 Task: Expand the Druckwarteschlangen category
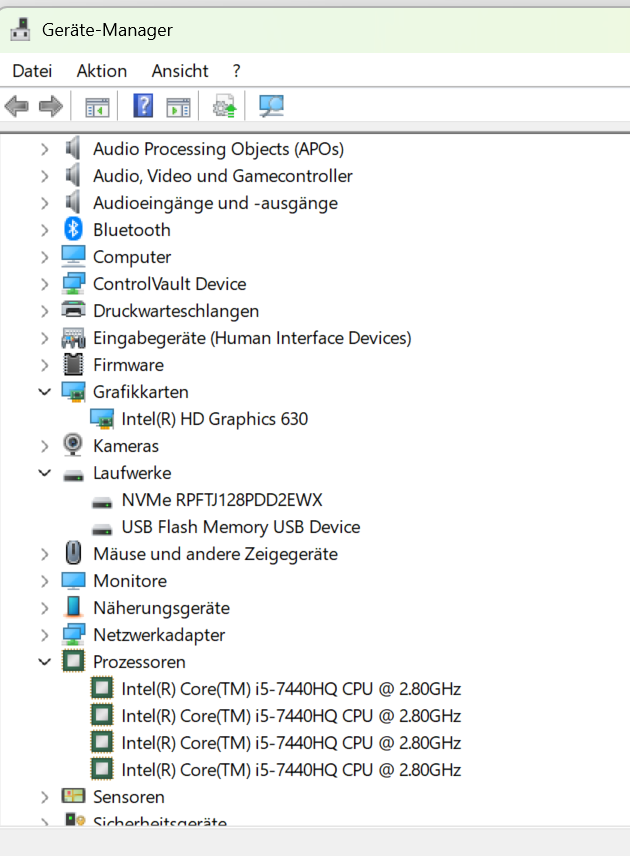pyautogui.click(x=45, y=311)
